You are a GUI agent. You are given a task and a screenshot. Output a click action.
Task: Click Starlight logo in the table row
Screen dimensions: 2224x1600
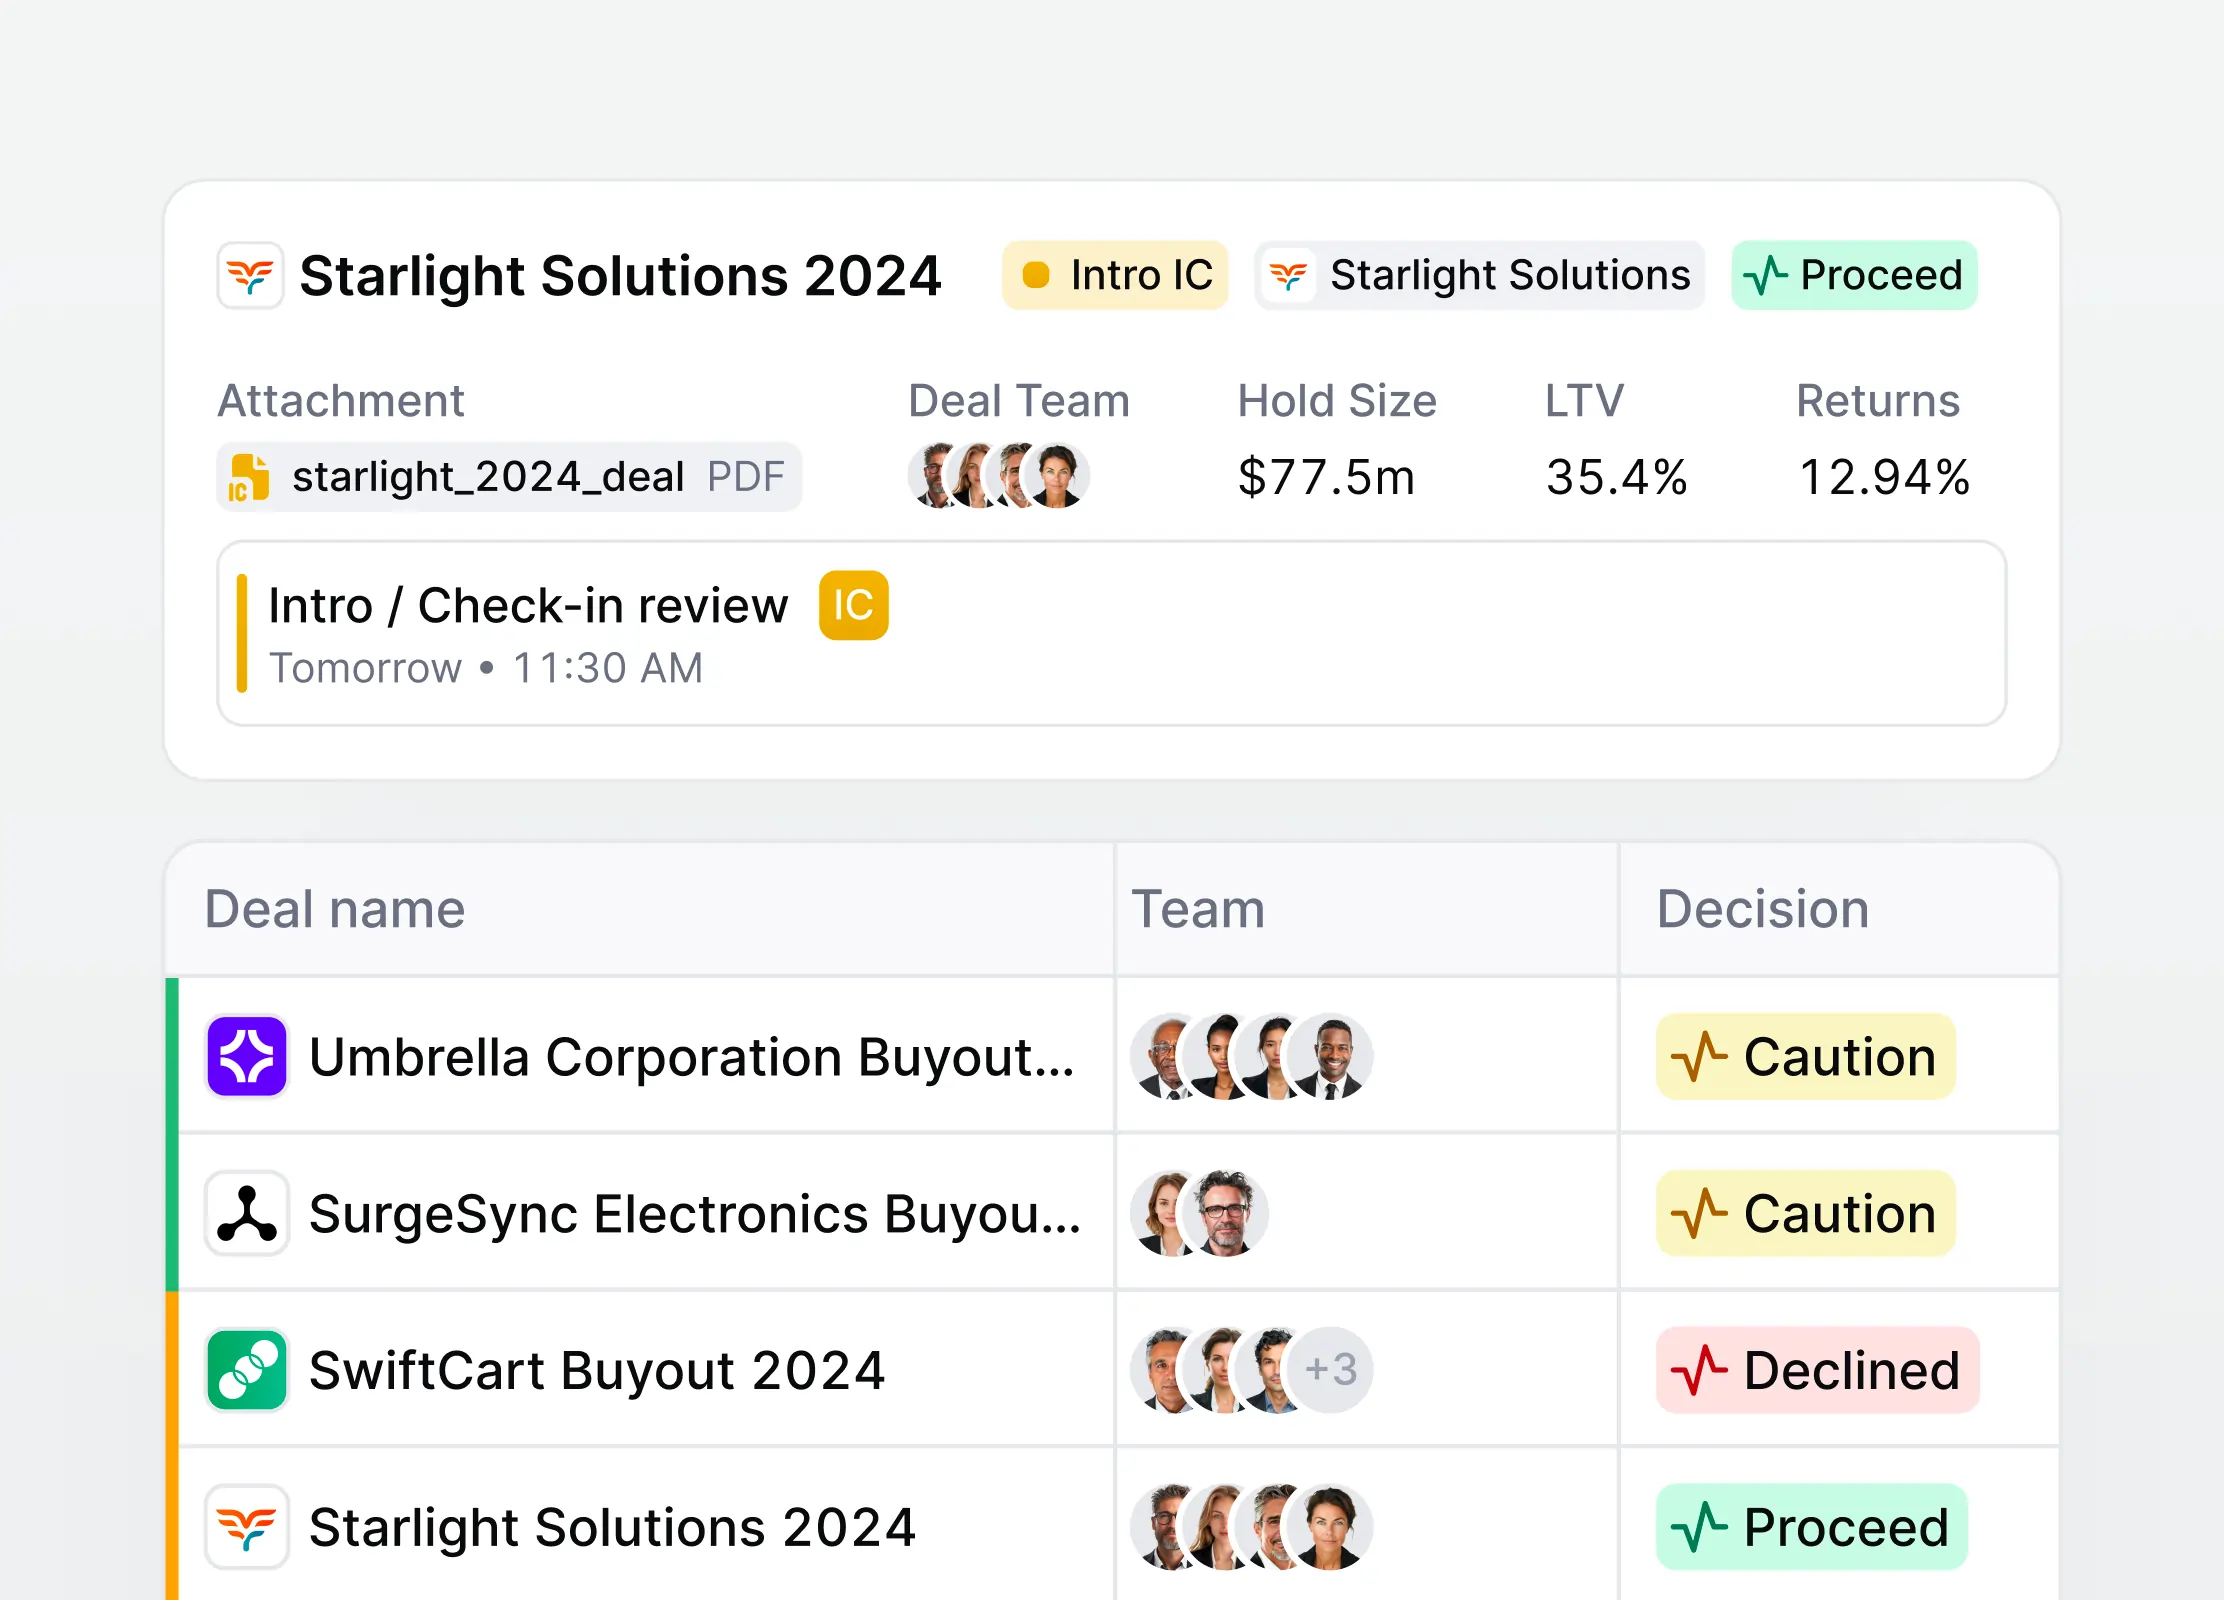click(247, 1526)
